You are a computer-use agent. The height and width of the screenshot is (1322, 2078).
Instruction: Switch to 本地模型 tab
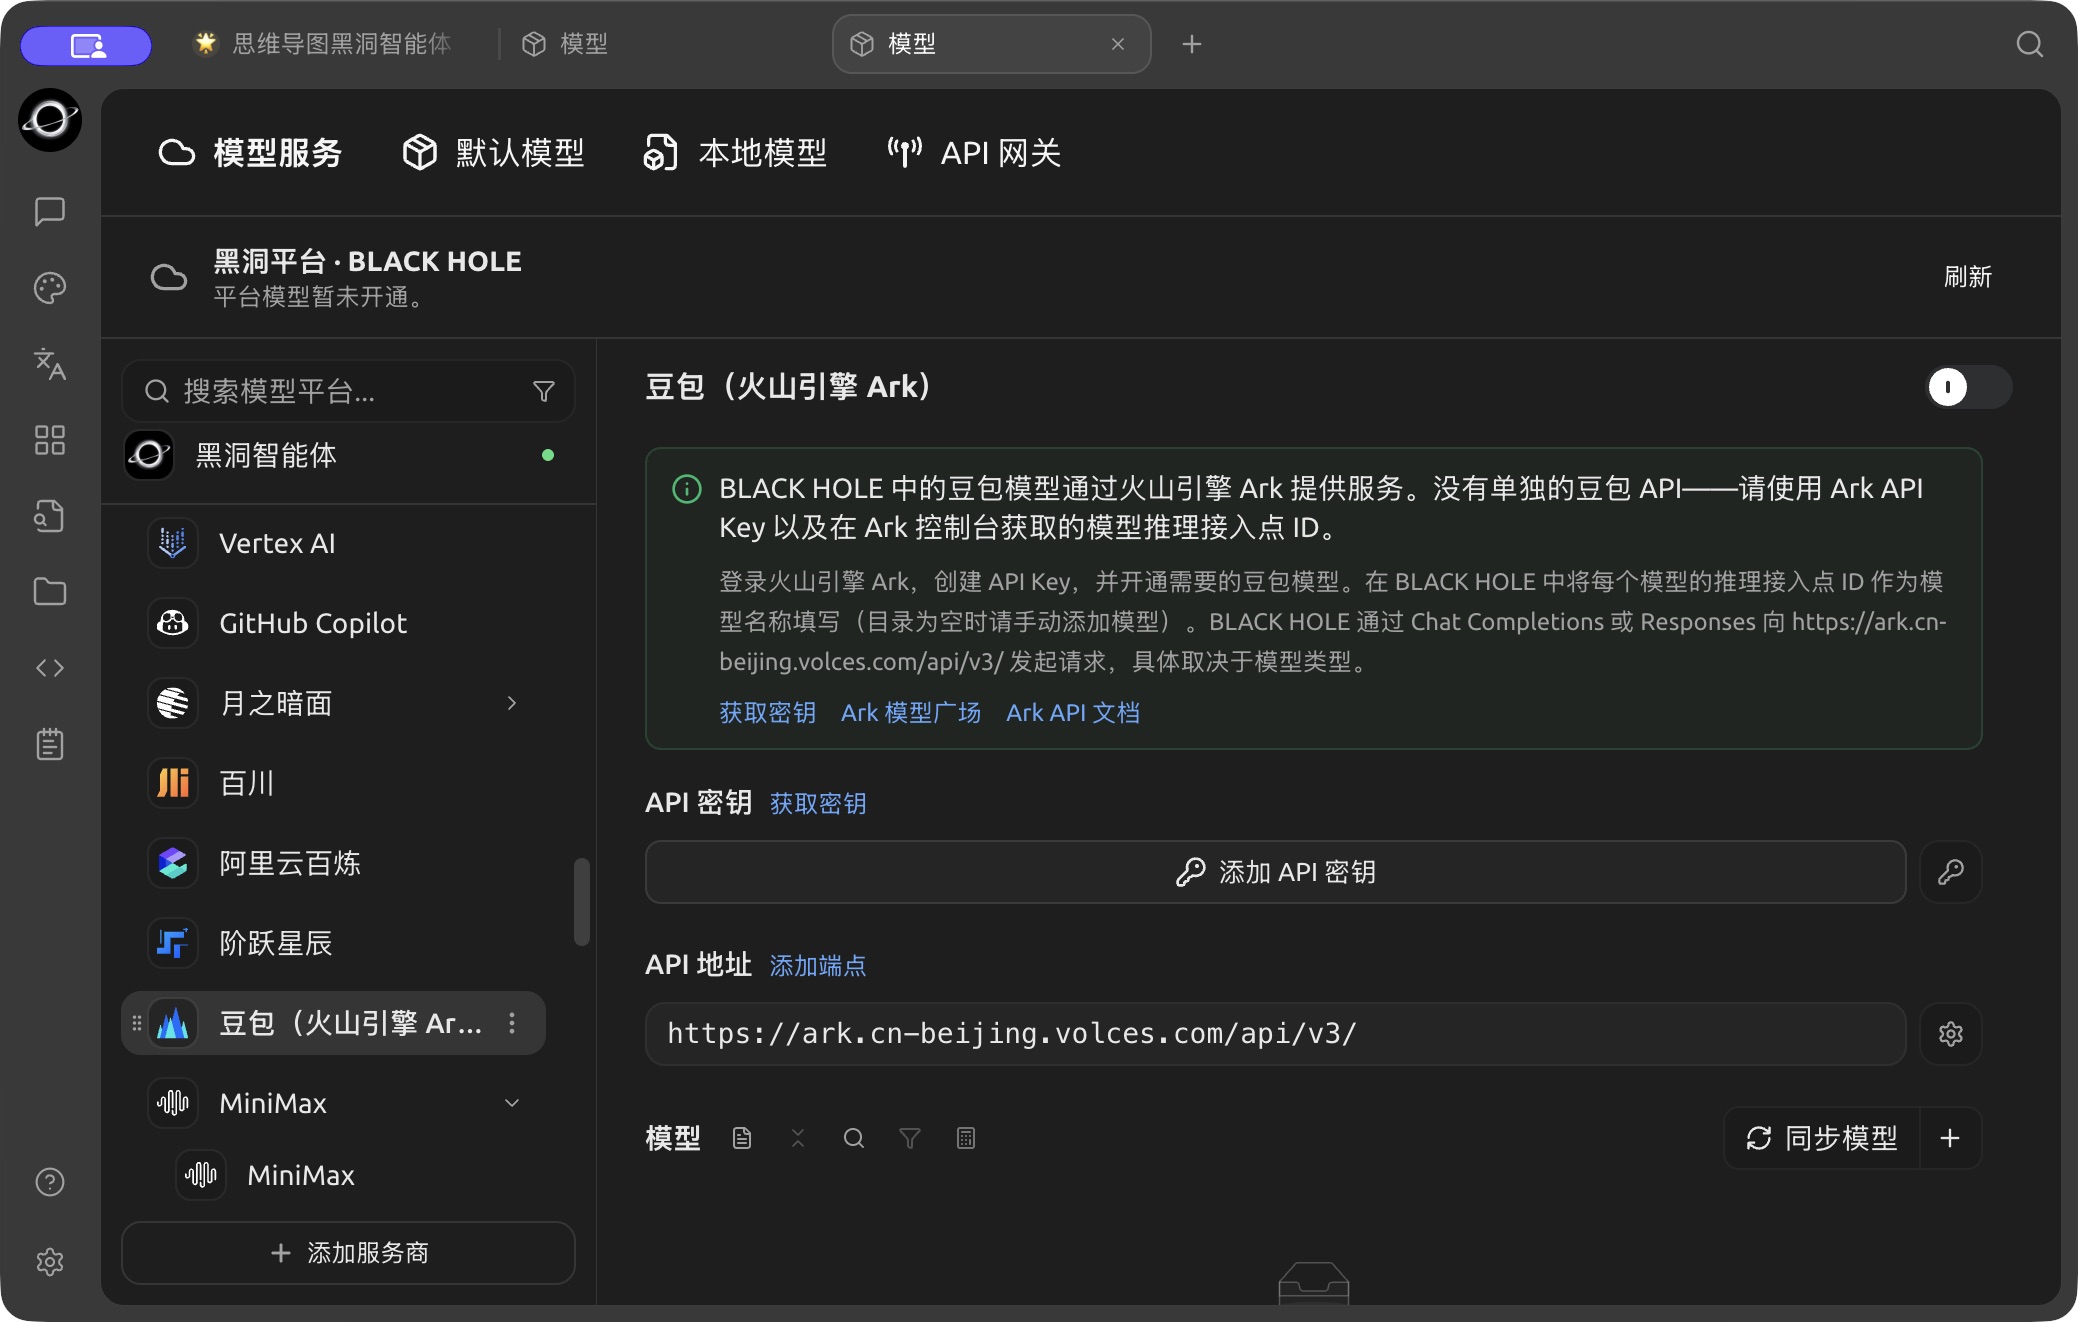click(735, 153)
